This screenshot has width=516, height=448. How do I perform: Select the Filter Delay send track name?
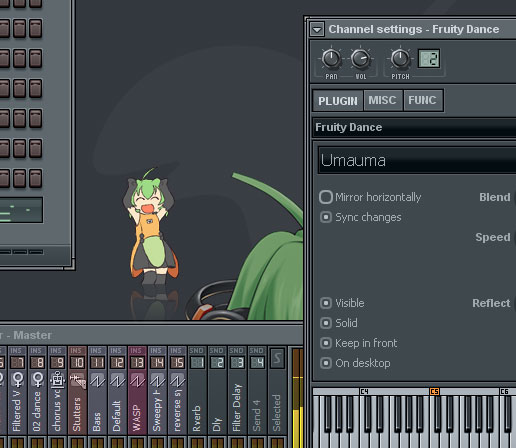[237, 408]
